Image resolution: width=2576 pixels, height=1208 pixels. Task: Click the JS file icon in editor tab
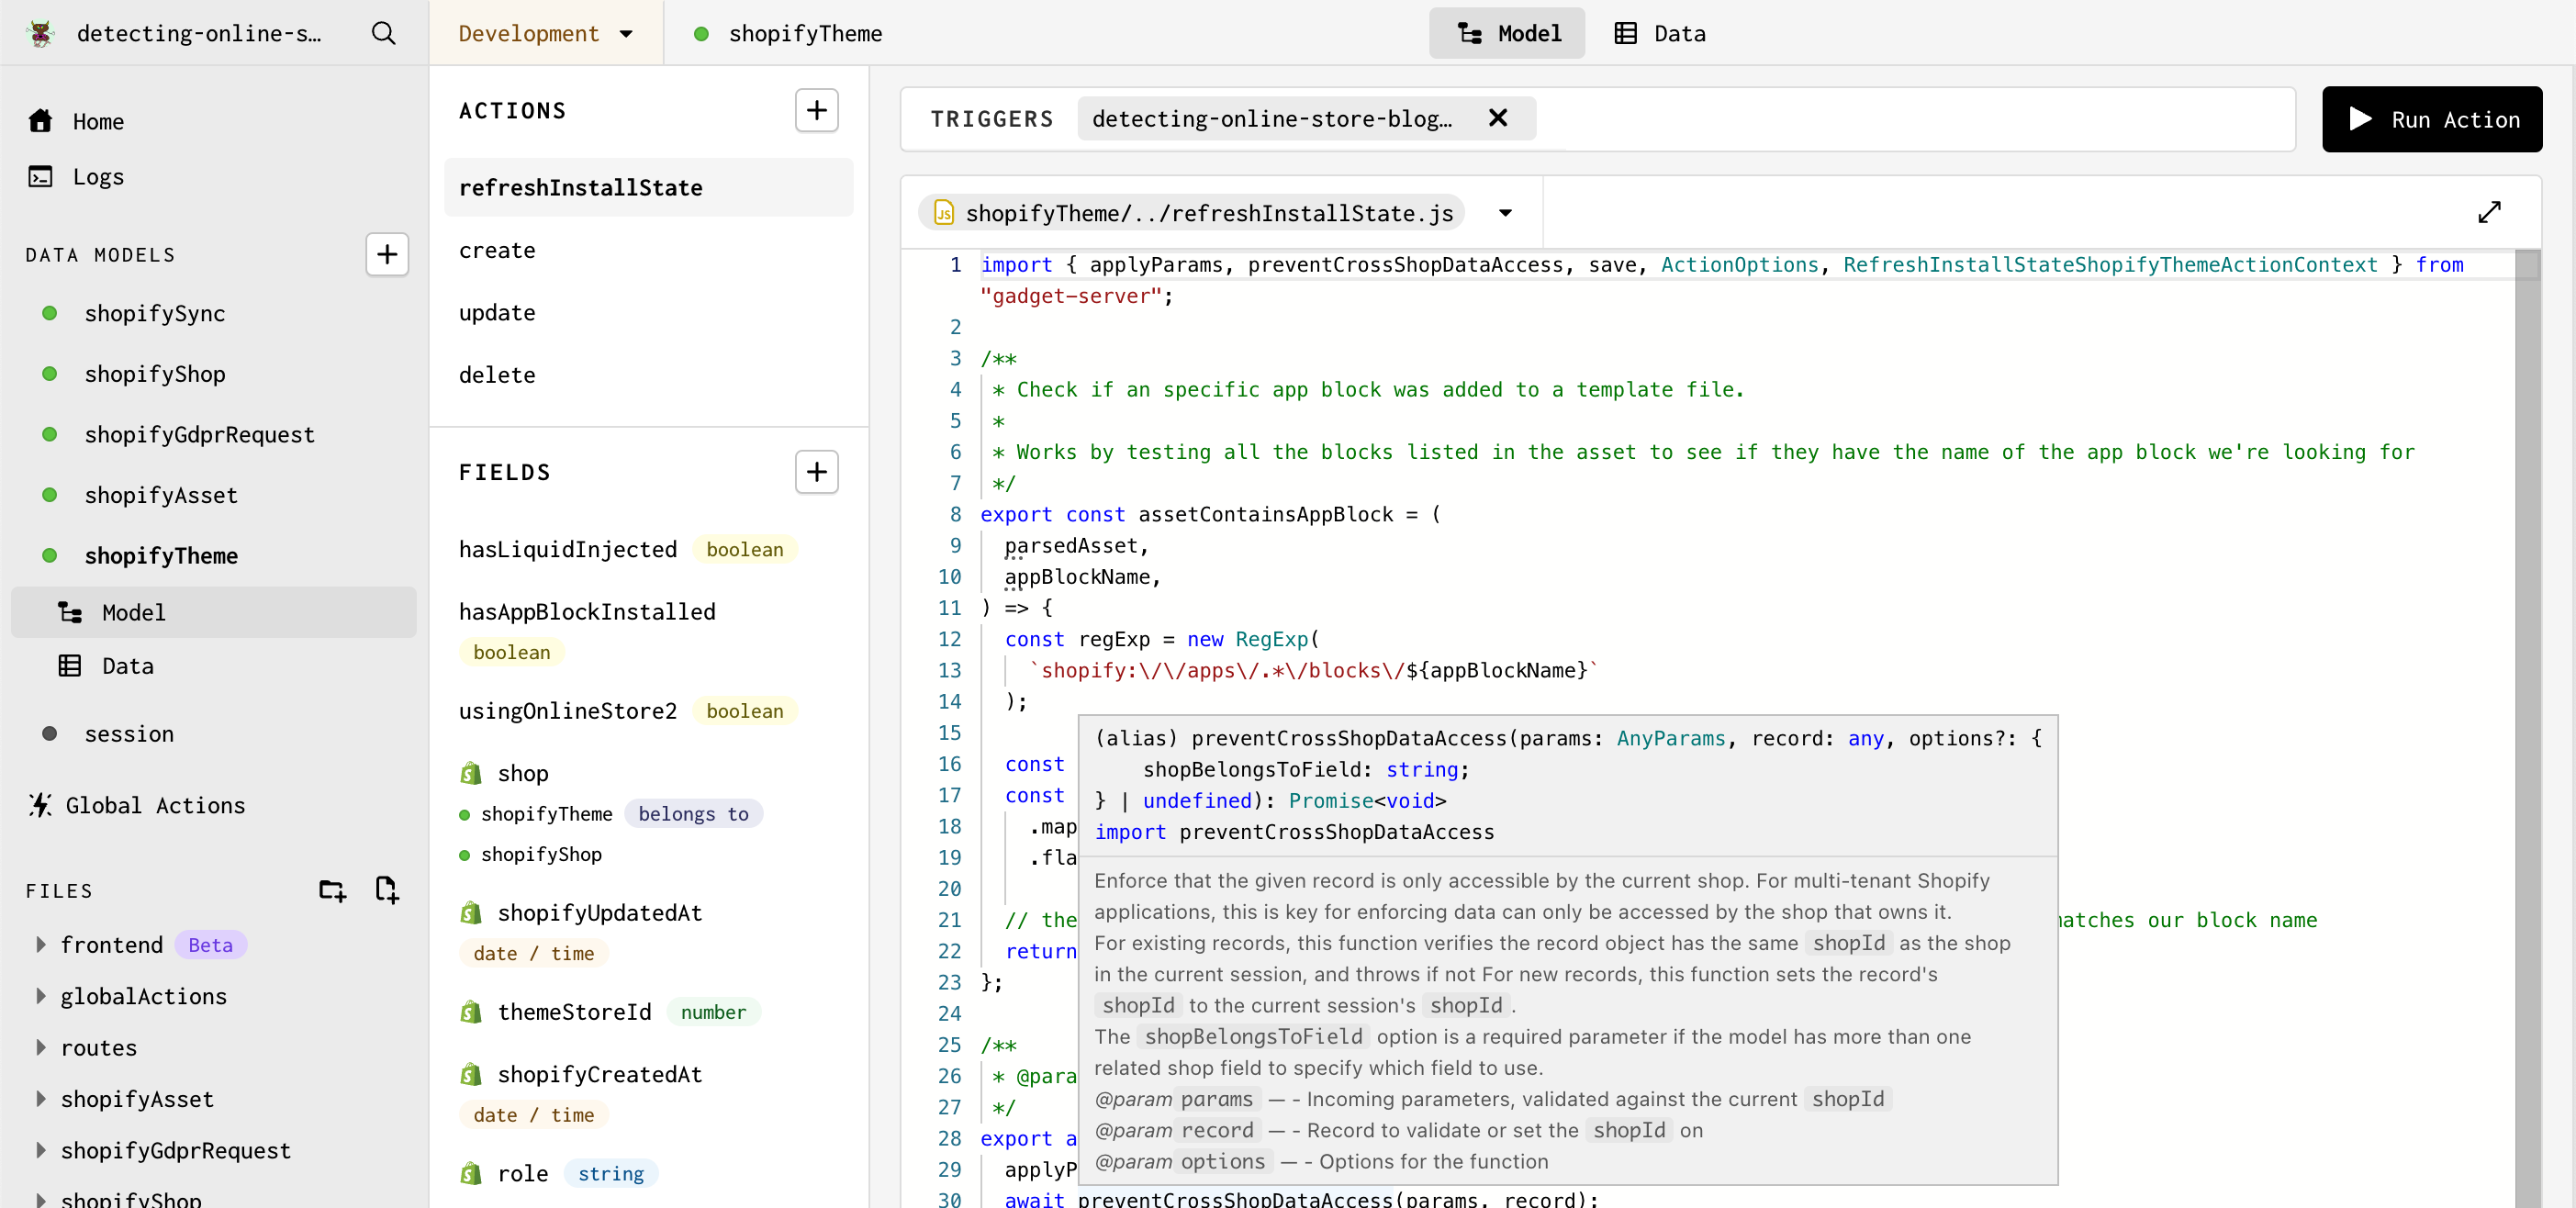pos(943,213)
